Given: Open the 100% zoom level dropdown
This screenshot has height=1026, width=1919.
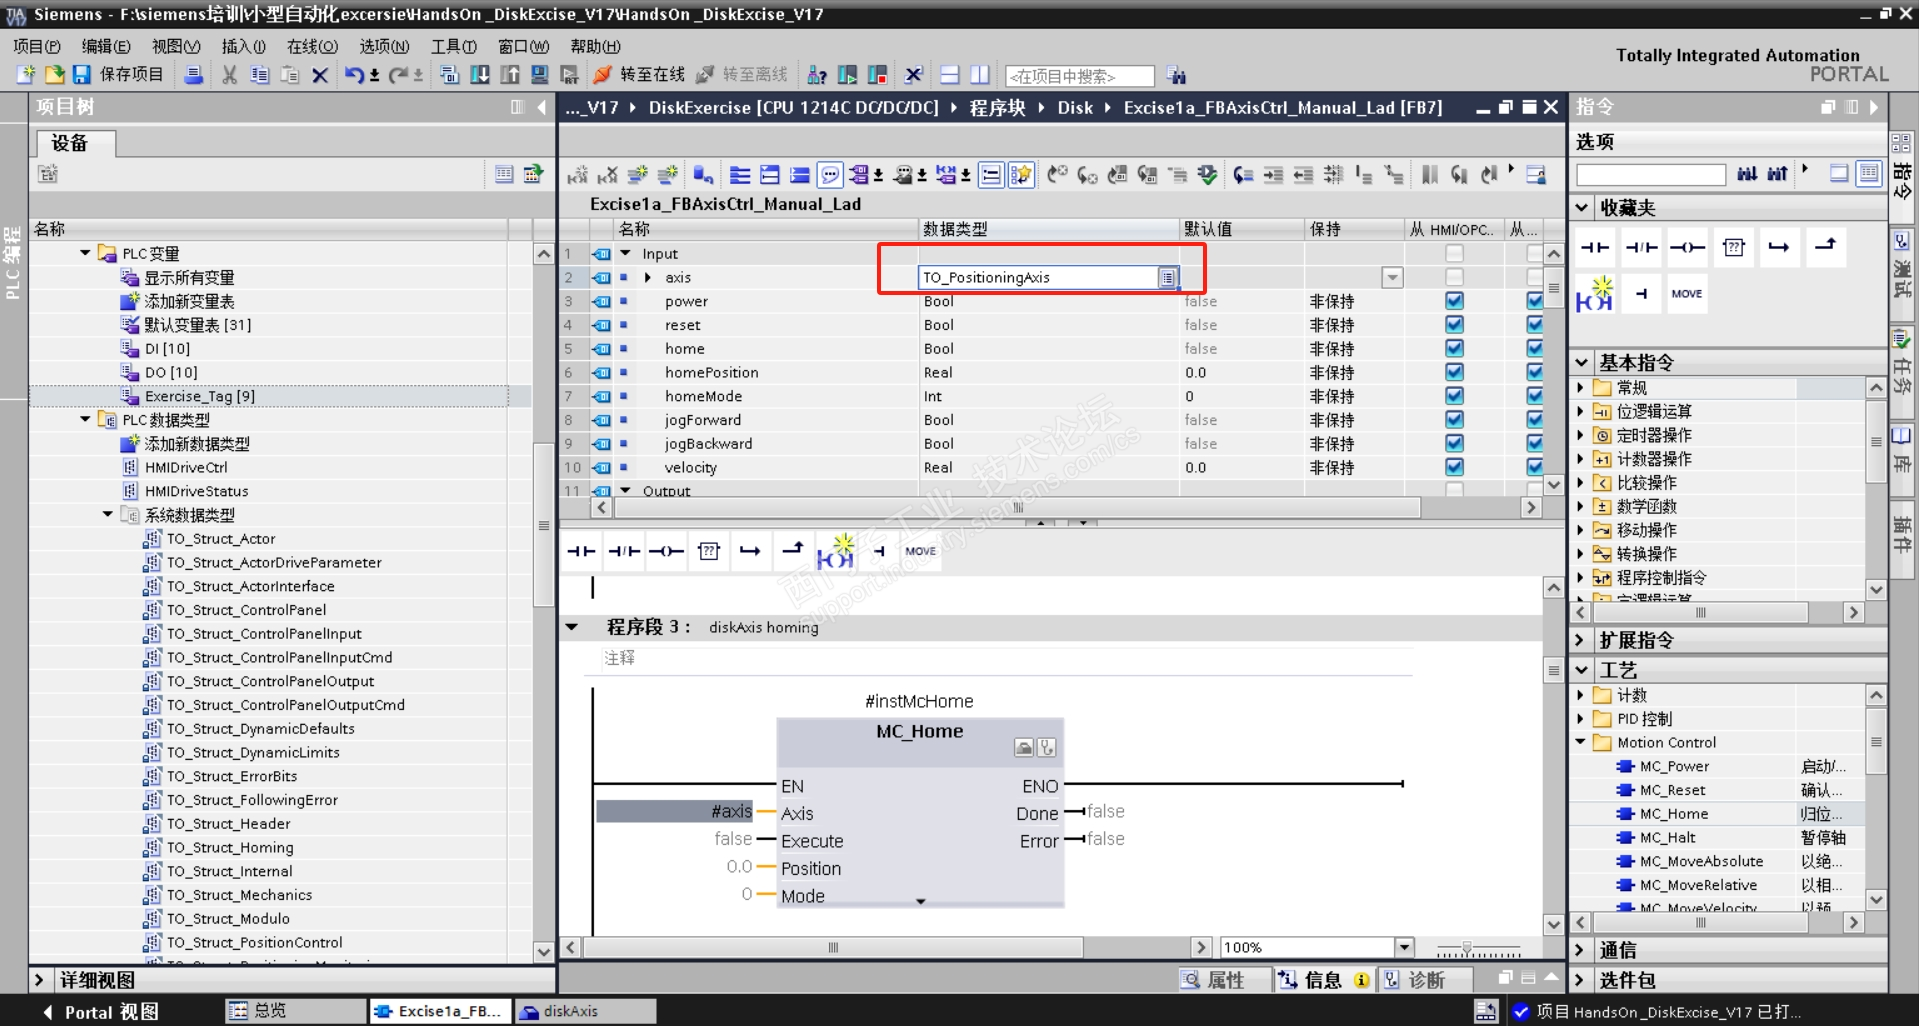Looking at the screenshot, I should pos(1404,947).
